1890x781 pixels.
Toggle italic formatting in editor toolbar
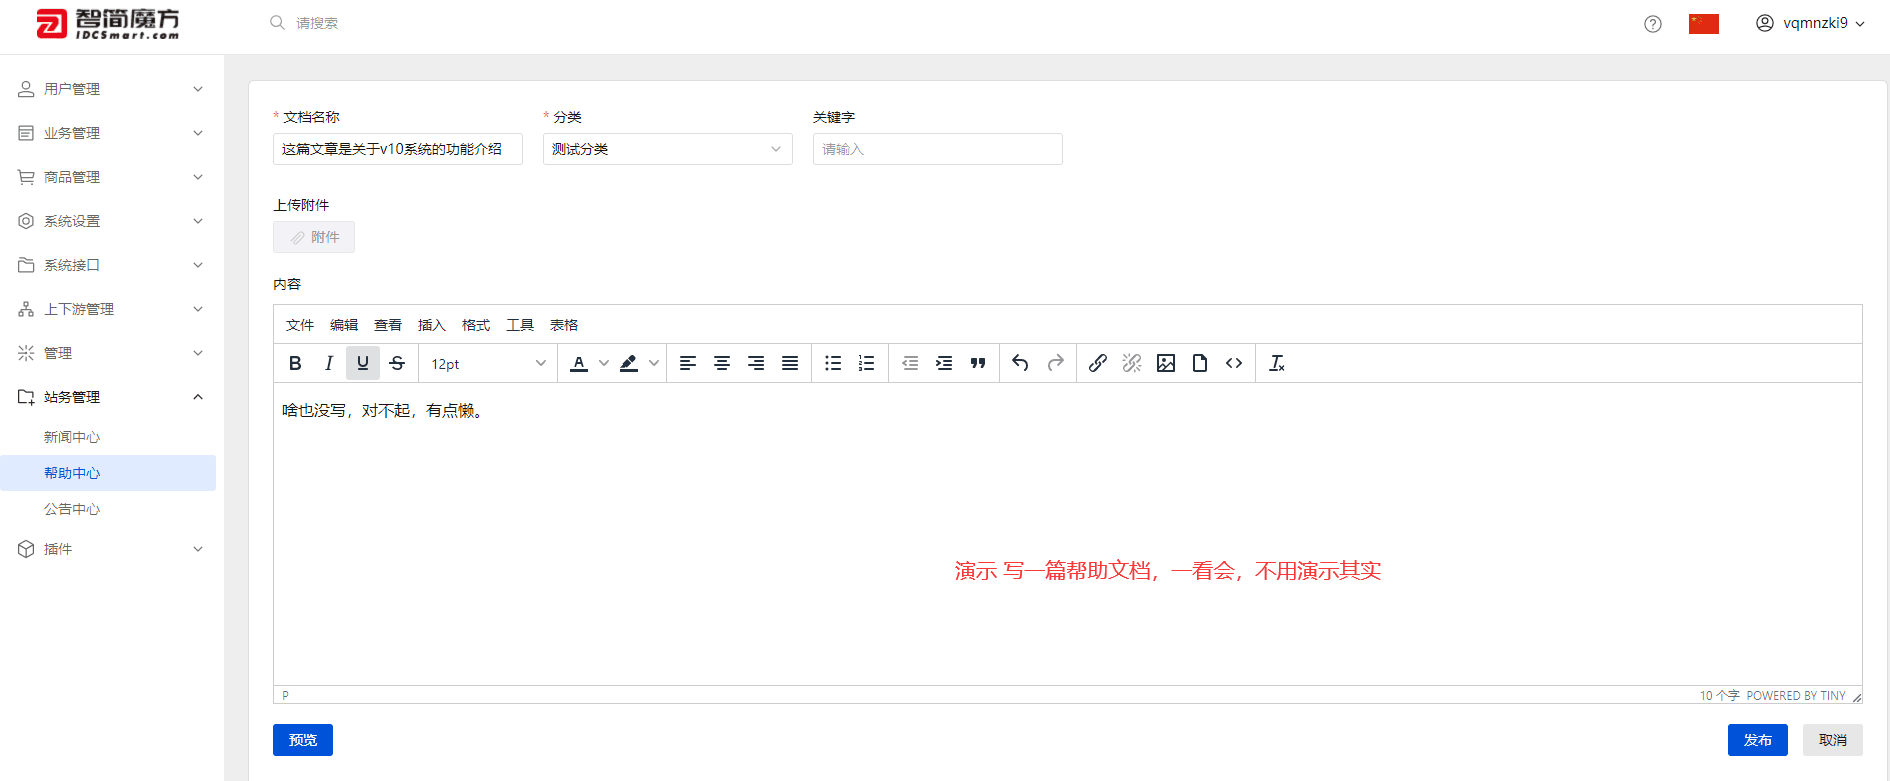pyautogui.click(x=329, y=363)
